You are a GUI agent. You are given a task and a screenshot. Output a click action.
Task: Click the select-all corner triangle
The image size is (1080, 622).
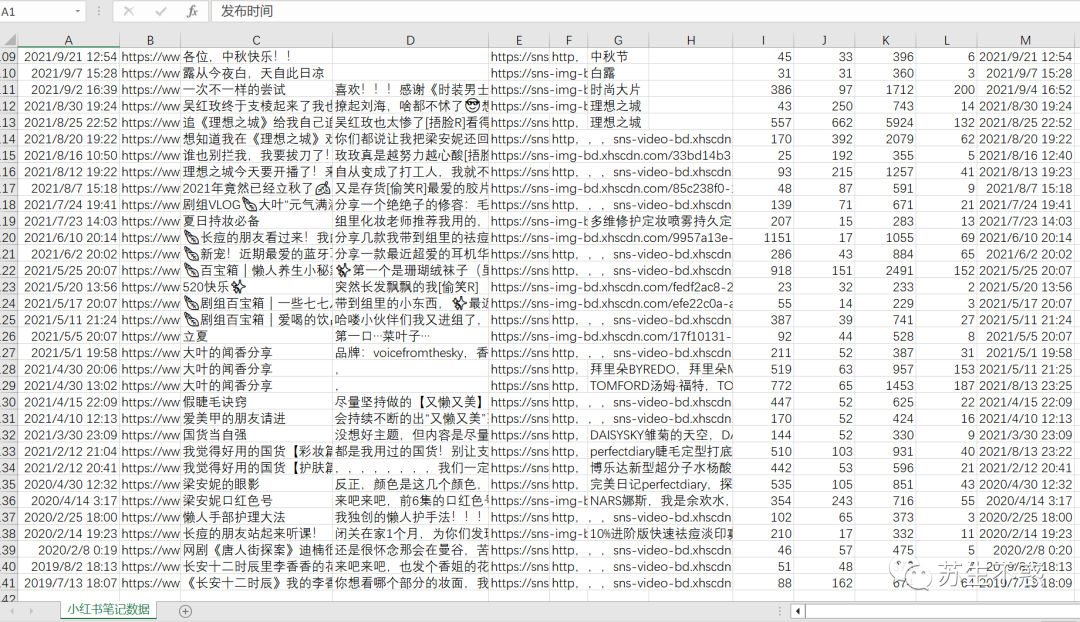pyautogui.click(x=9, y=40)
